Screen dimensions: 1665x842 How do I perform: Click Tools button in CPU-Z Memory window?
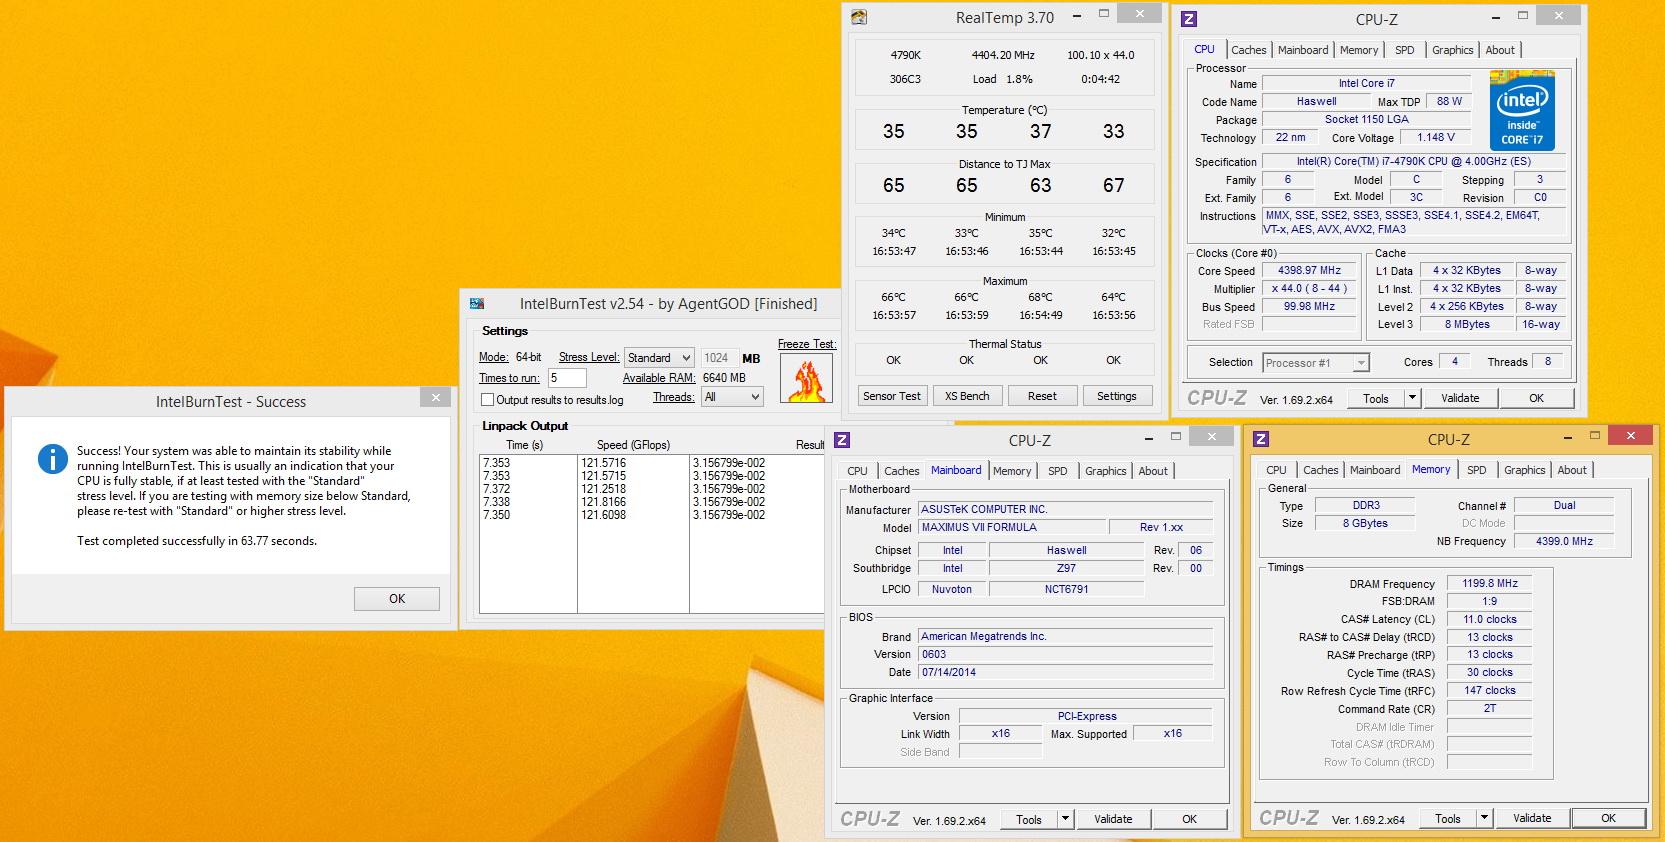[1447, 818]
